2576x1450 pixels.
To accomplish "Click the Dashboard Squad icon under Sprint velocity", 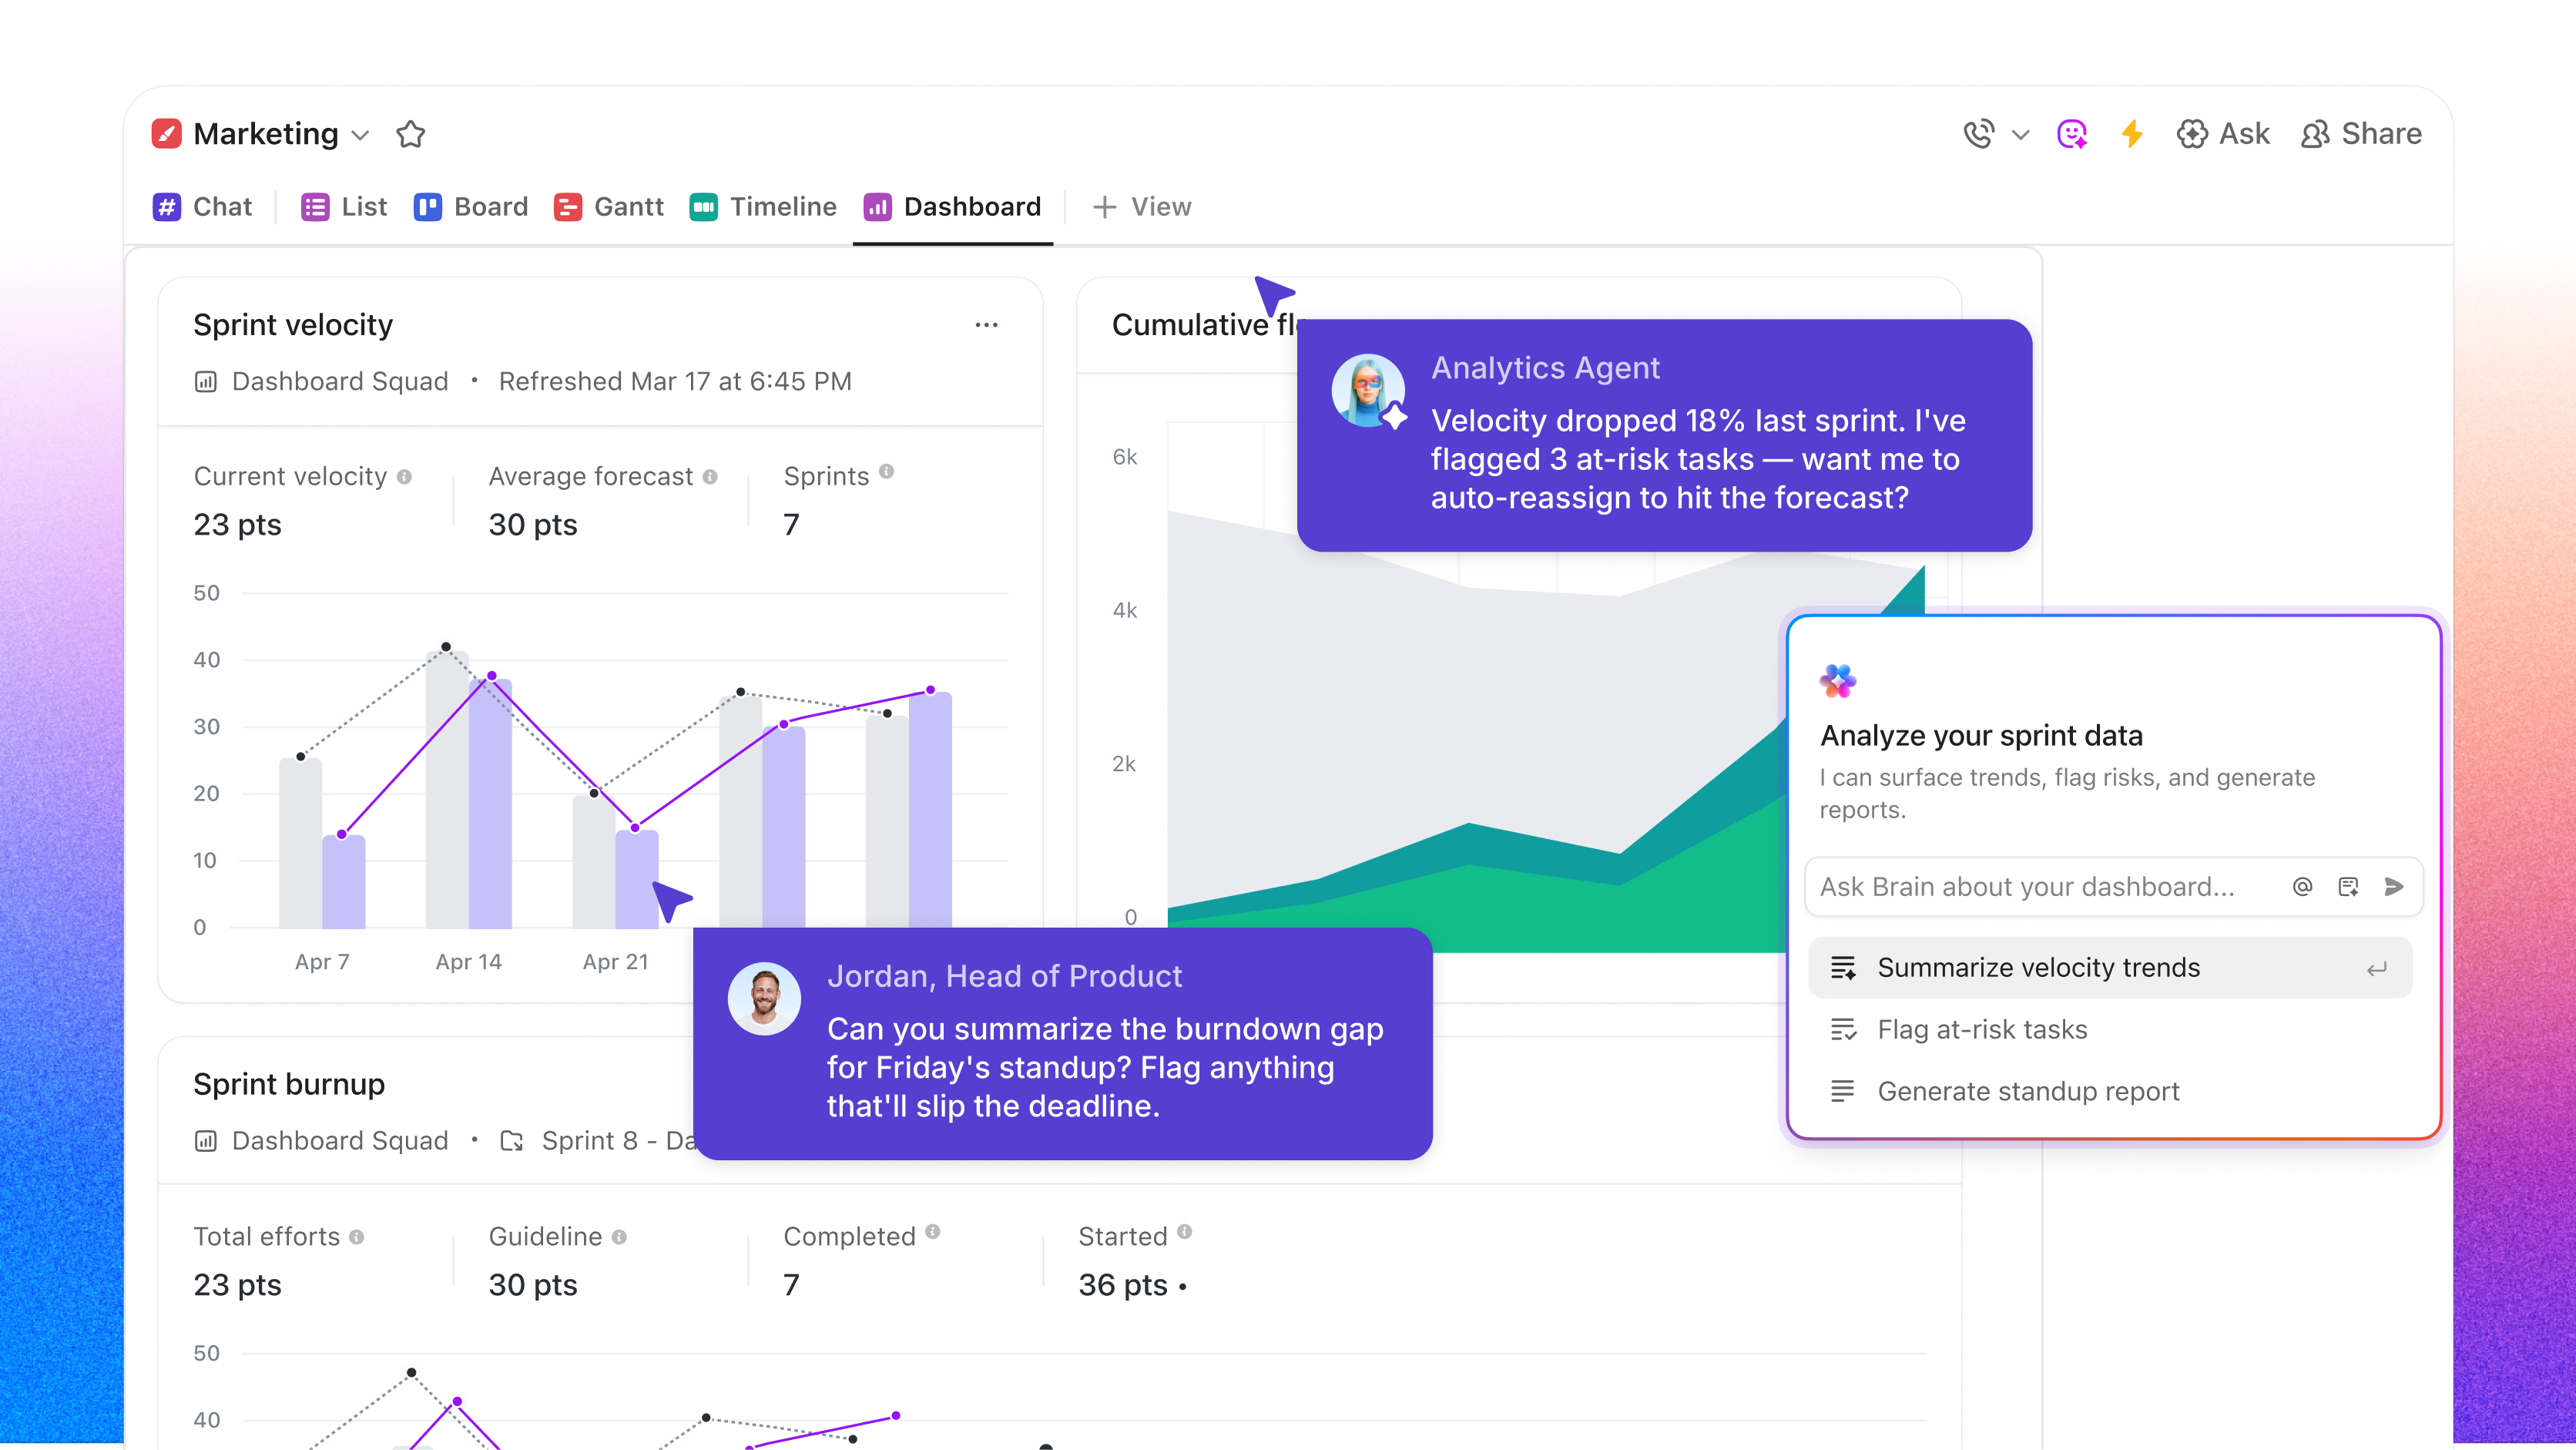I will (206, 382).
